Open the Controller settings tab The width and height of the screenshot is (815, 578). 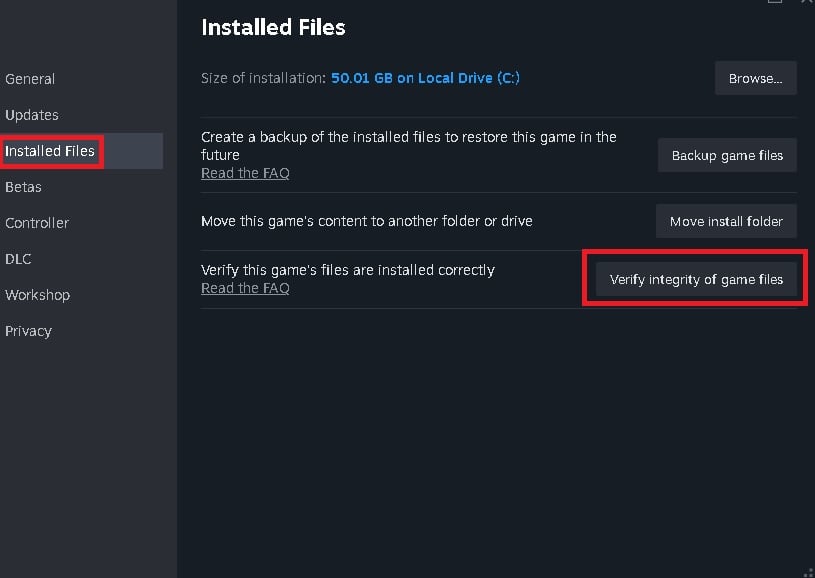[x=36, y=223]
